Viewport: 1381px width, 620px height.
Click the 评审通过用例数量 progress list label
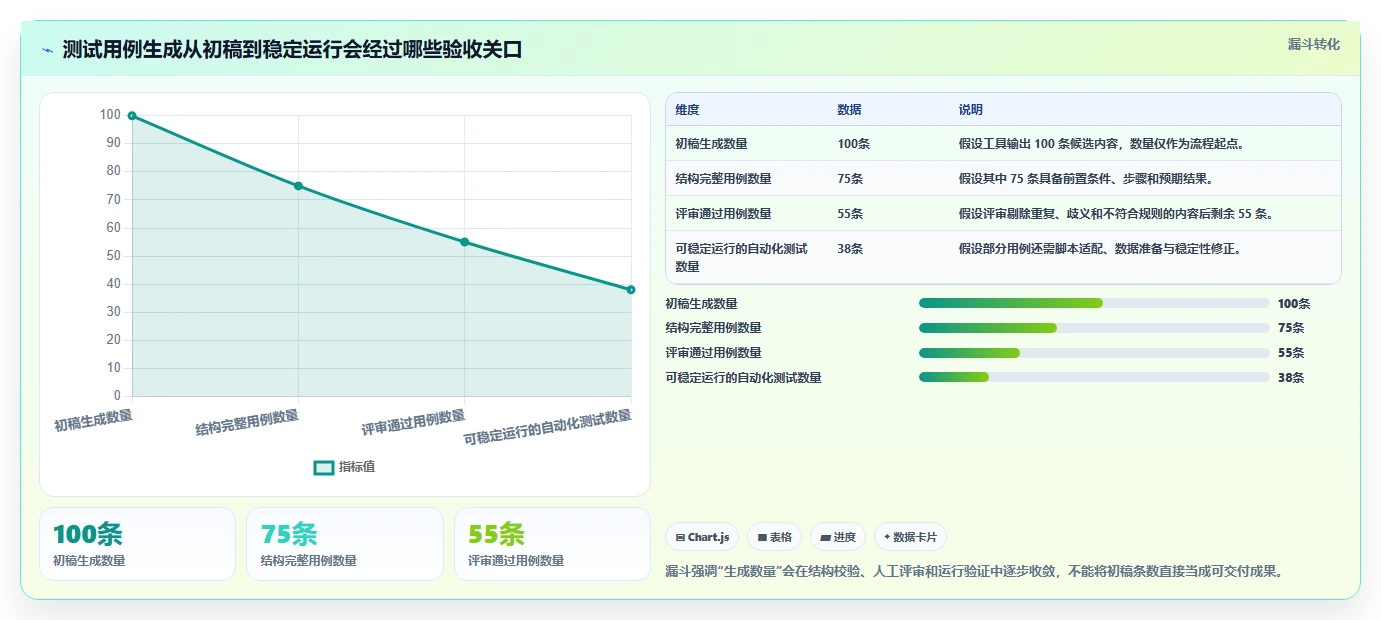713,353
